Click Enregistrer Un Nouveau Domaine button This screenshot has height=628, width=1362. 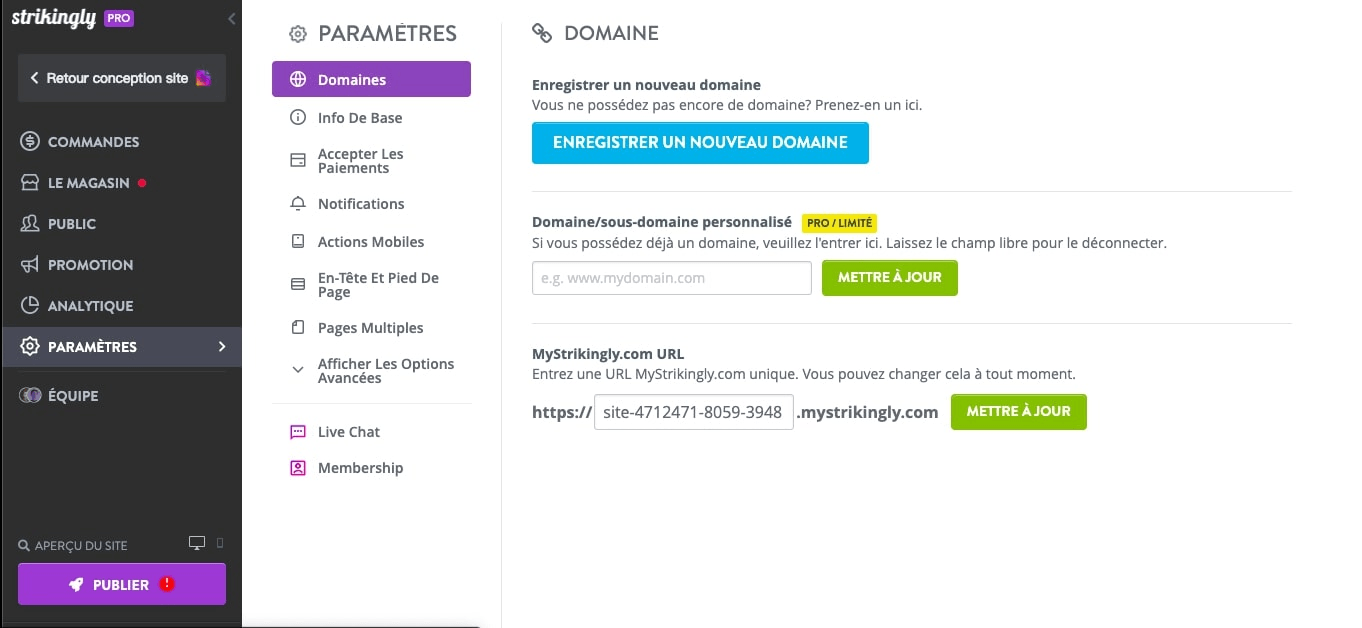pos(699,142)
